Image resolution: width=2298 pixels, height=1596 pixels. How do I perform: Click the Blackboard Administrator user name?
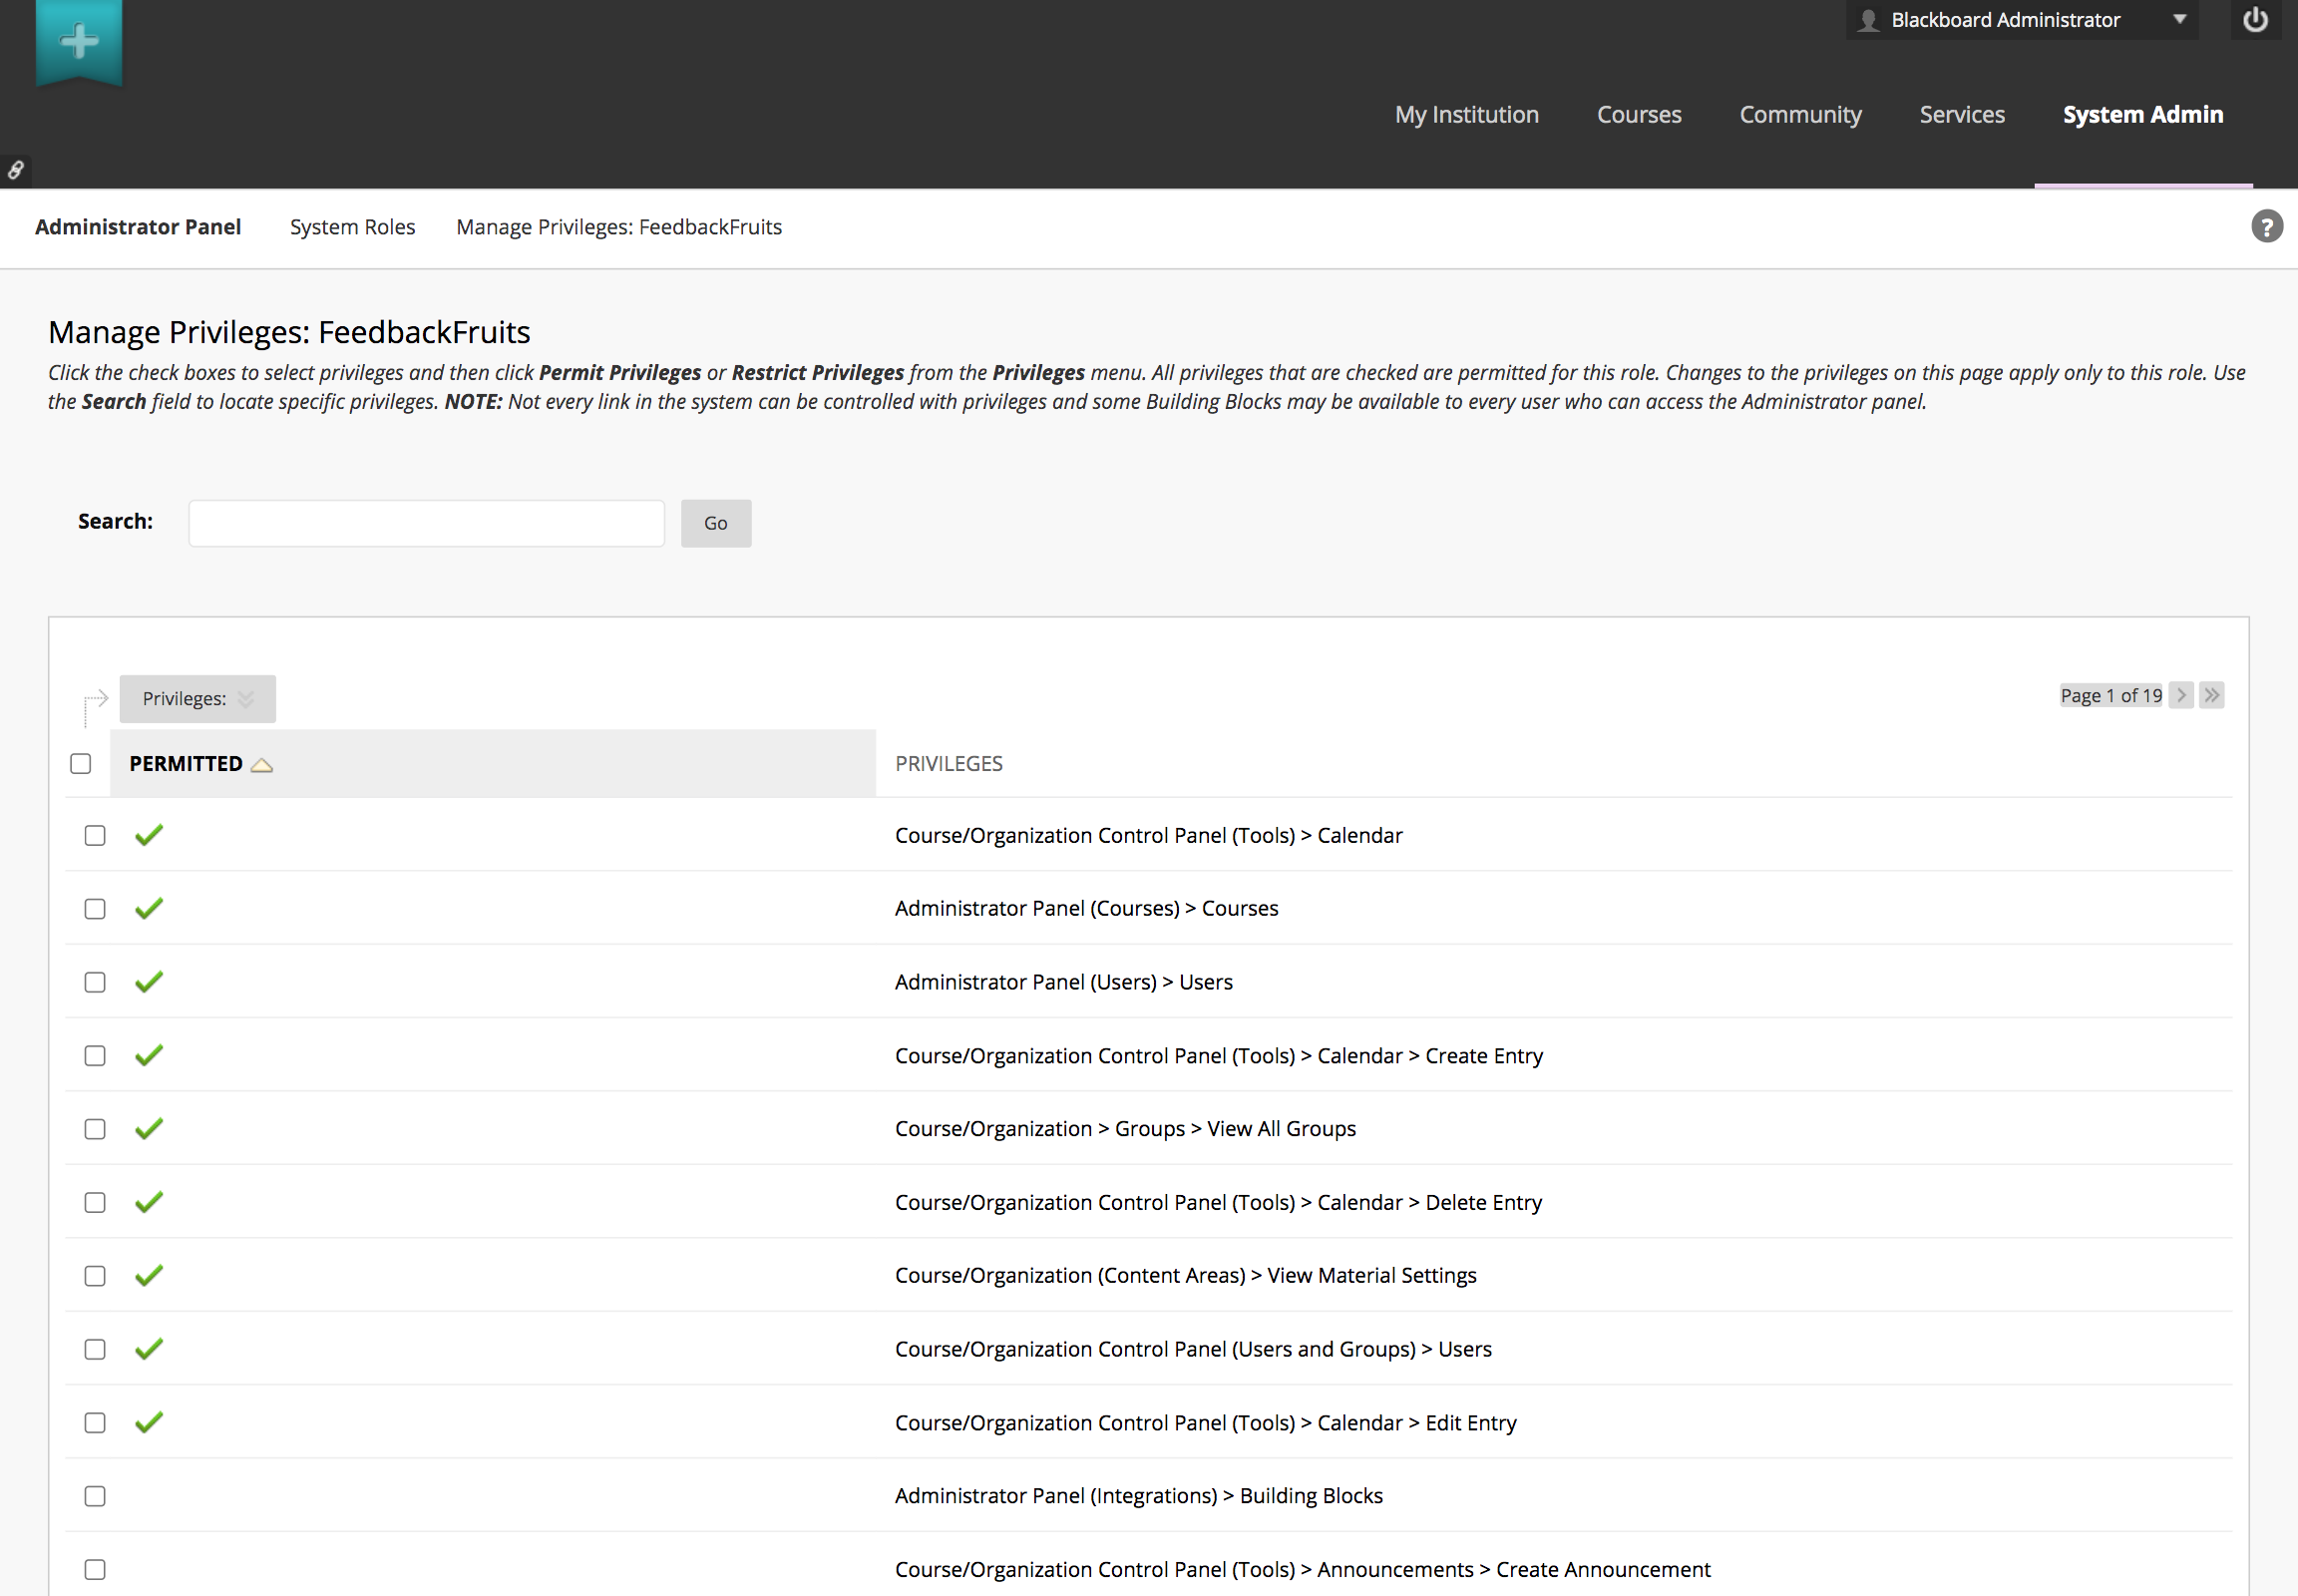point(2005,20)
